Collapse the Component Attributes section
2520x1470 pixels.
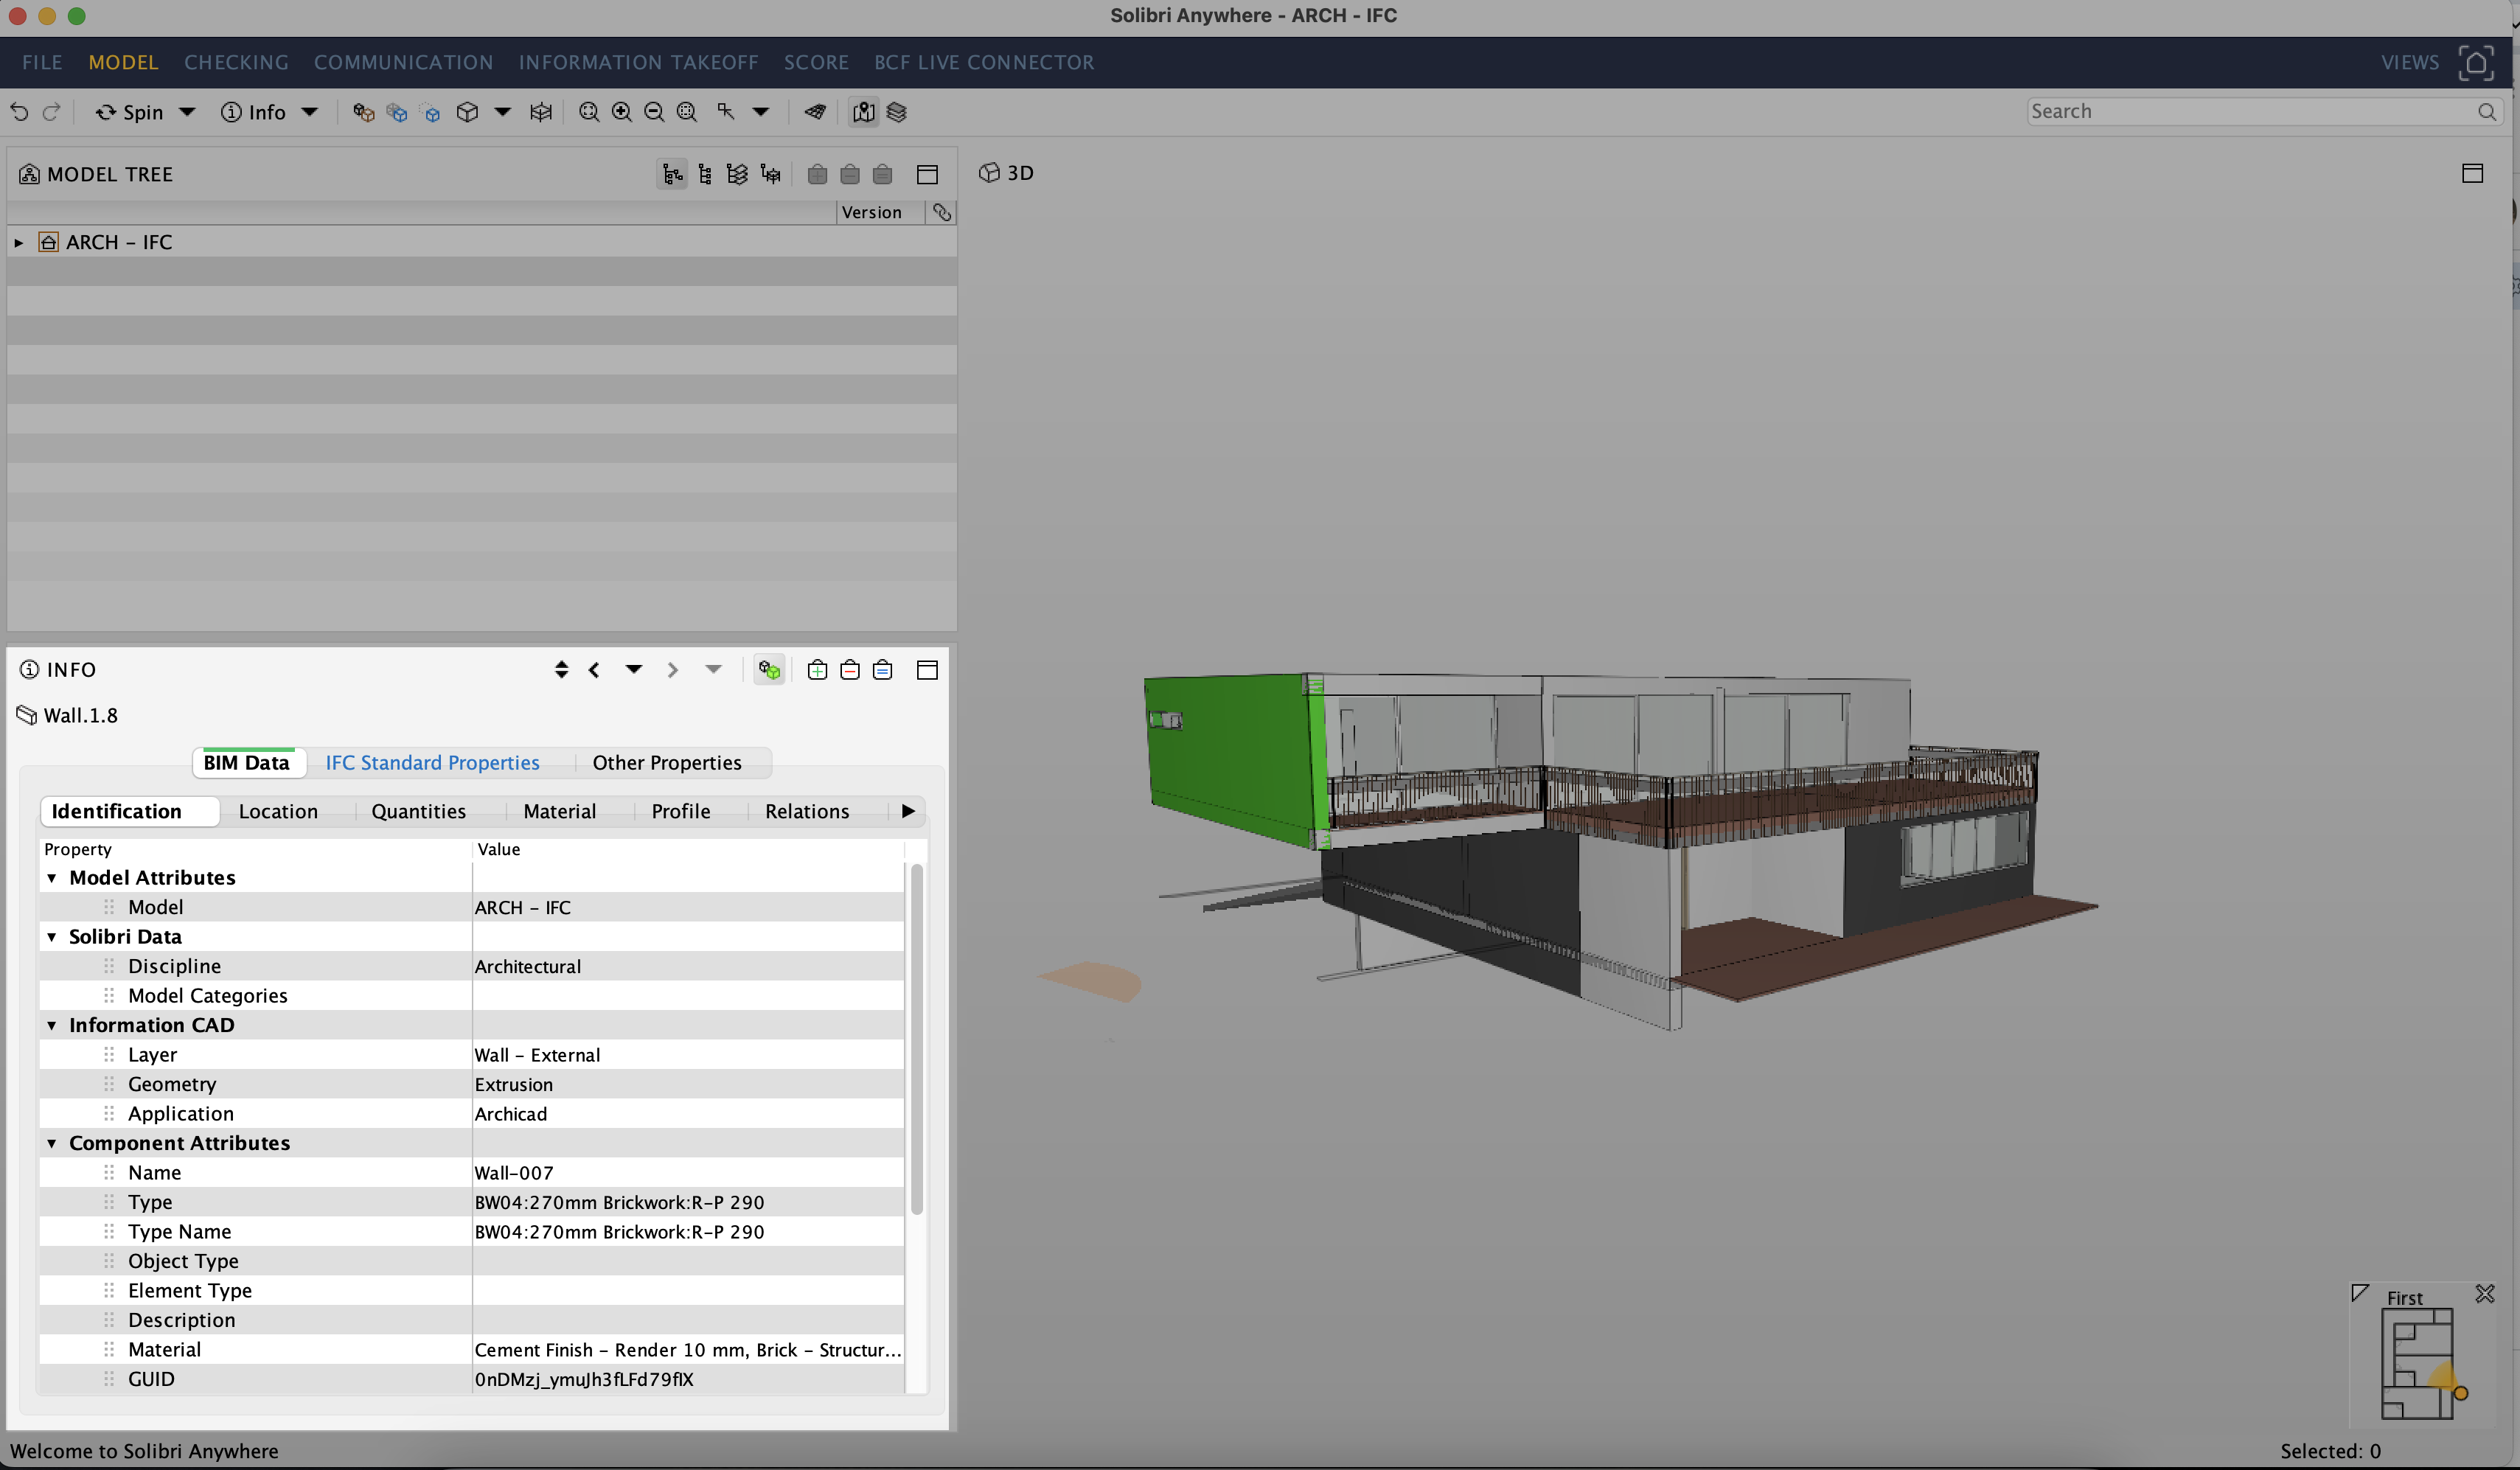[x=52, y=1142]
